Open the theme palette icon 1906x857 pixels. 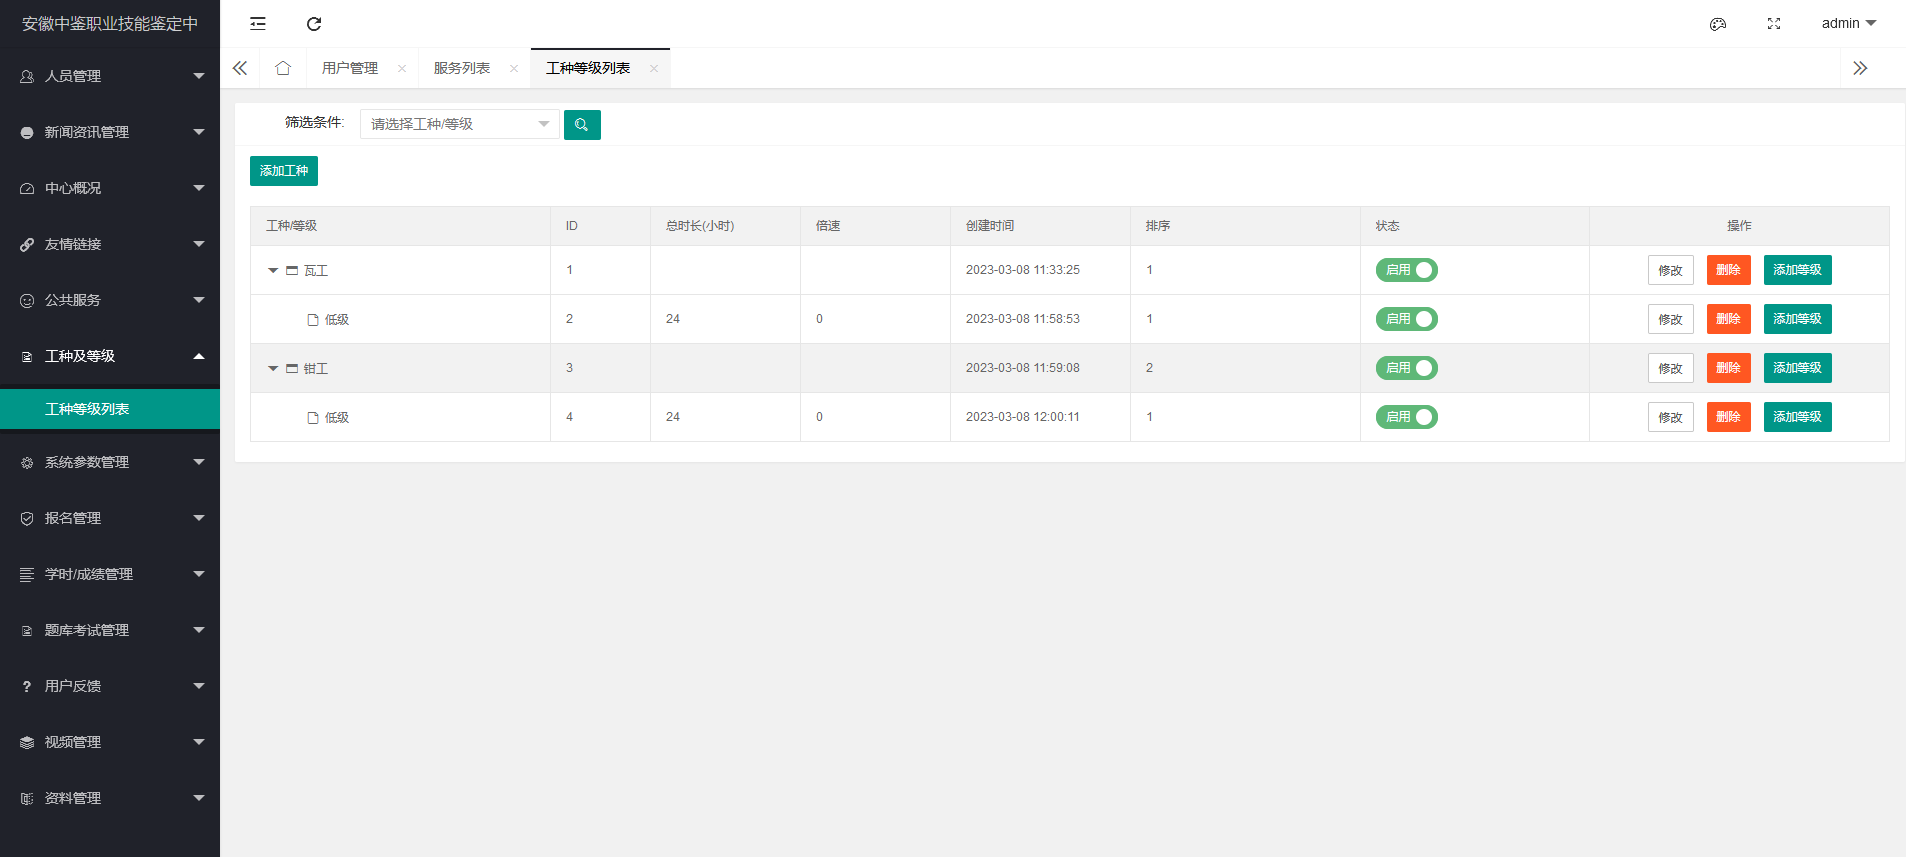1718,24
